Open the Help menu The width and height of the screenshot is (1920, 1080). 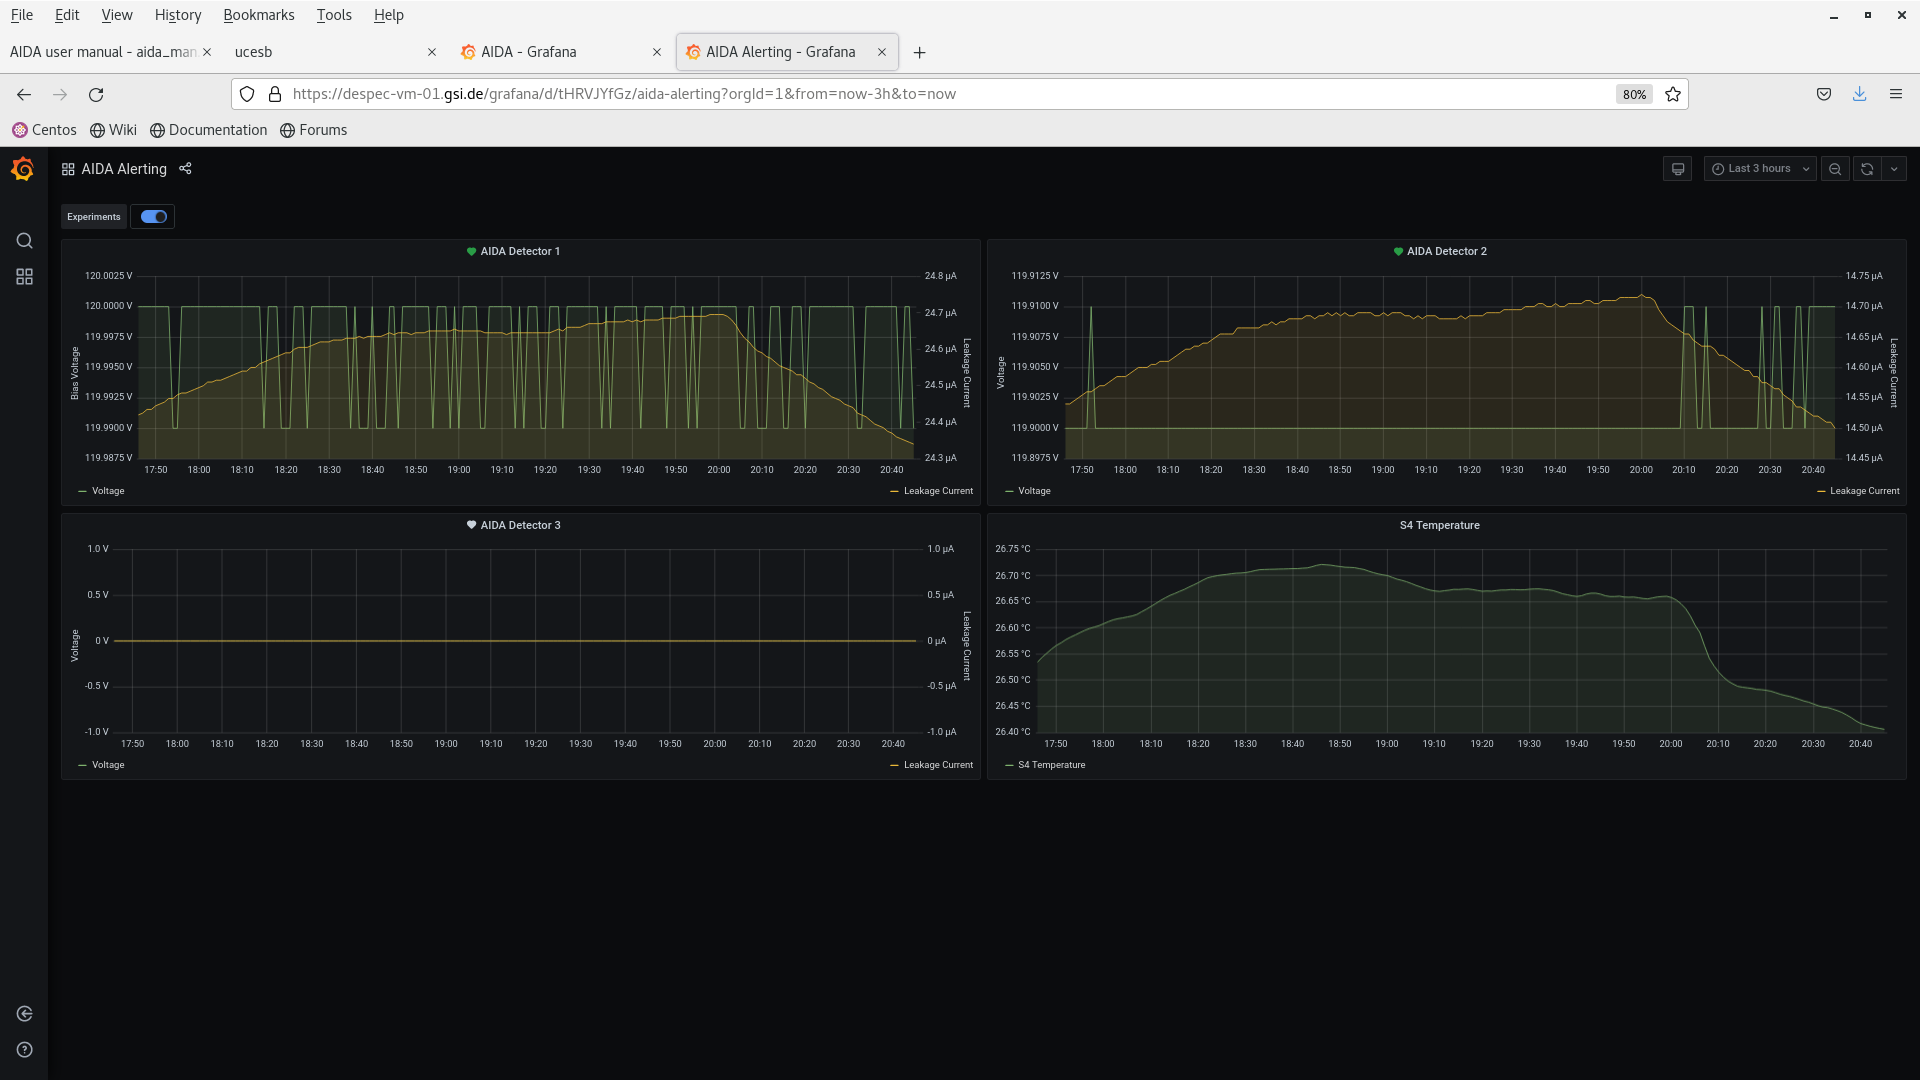(389, 15)
